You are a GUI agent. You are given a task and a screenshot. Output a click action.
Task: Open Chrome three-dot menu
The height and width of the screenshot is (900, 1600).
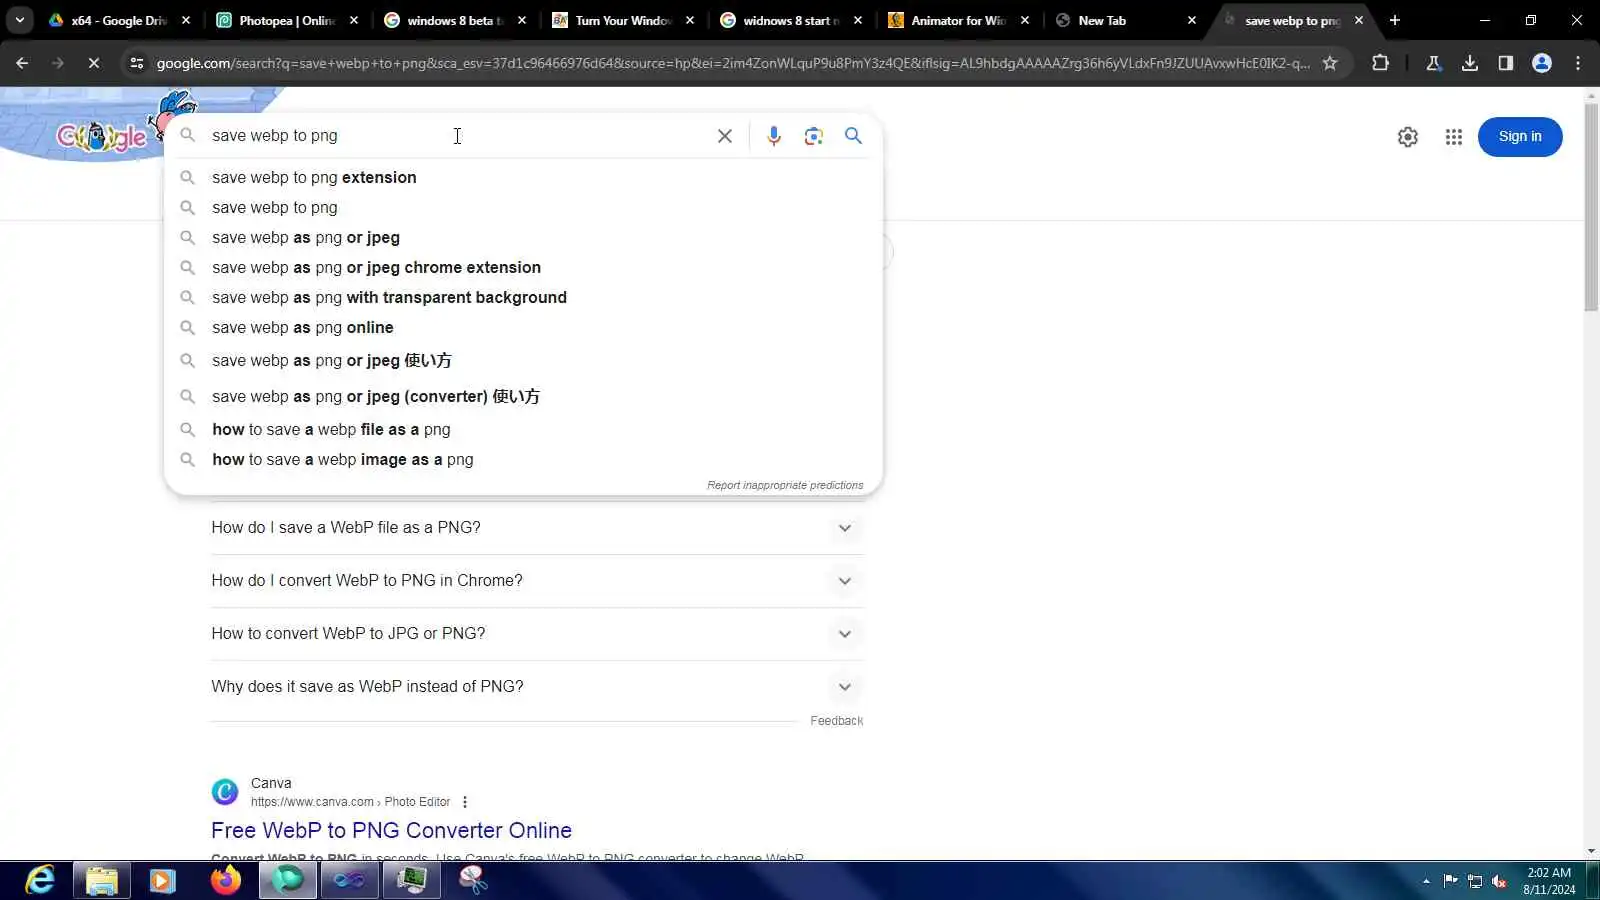point(1578,63)
